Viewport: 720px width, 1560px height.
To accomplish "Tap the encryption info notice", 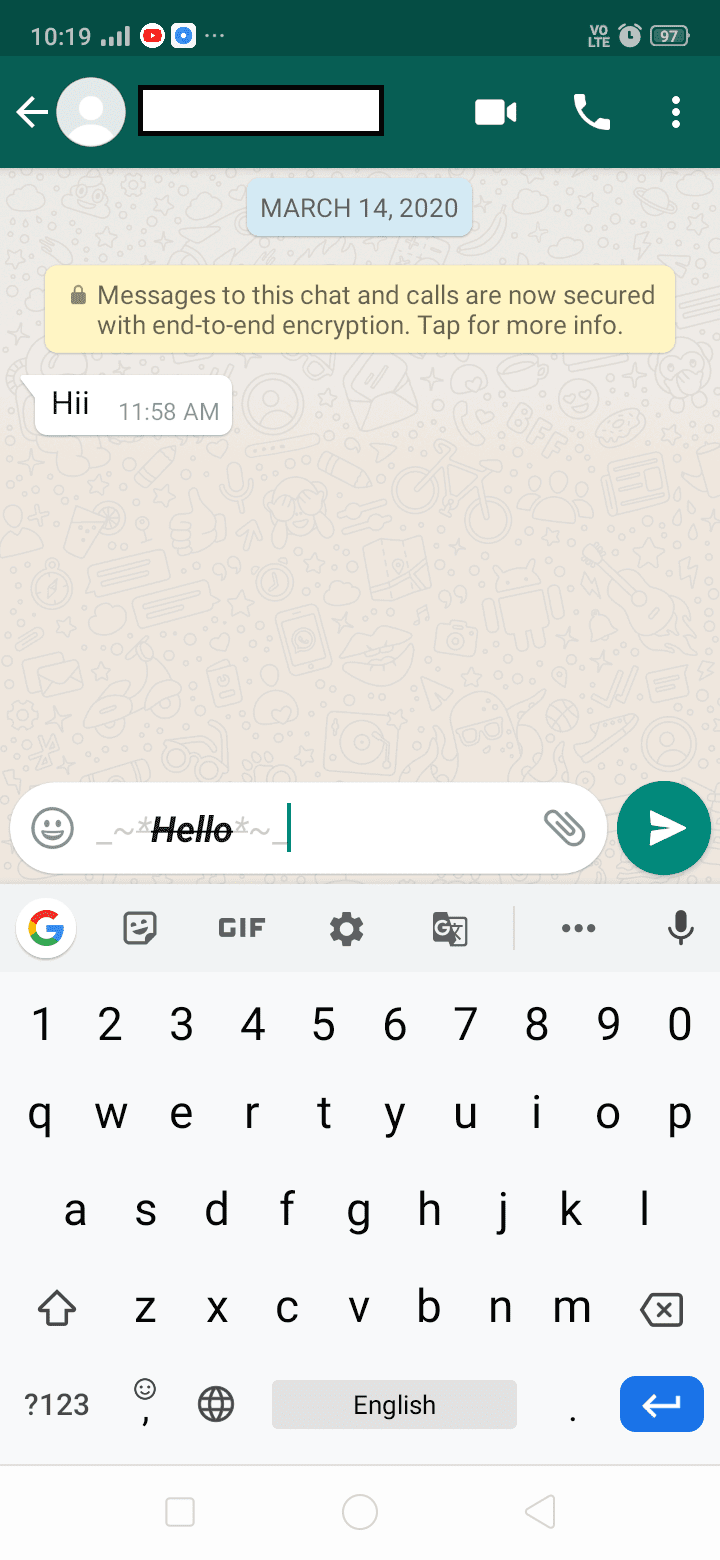I will 360,310.
